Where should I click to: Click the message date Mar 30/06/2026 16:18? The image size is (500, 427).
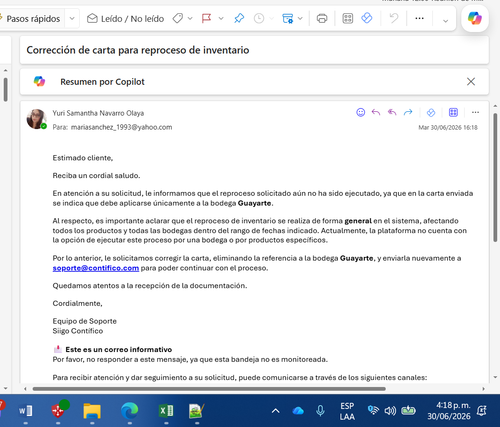pos(448,127)
